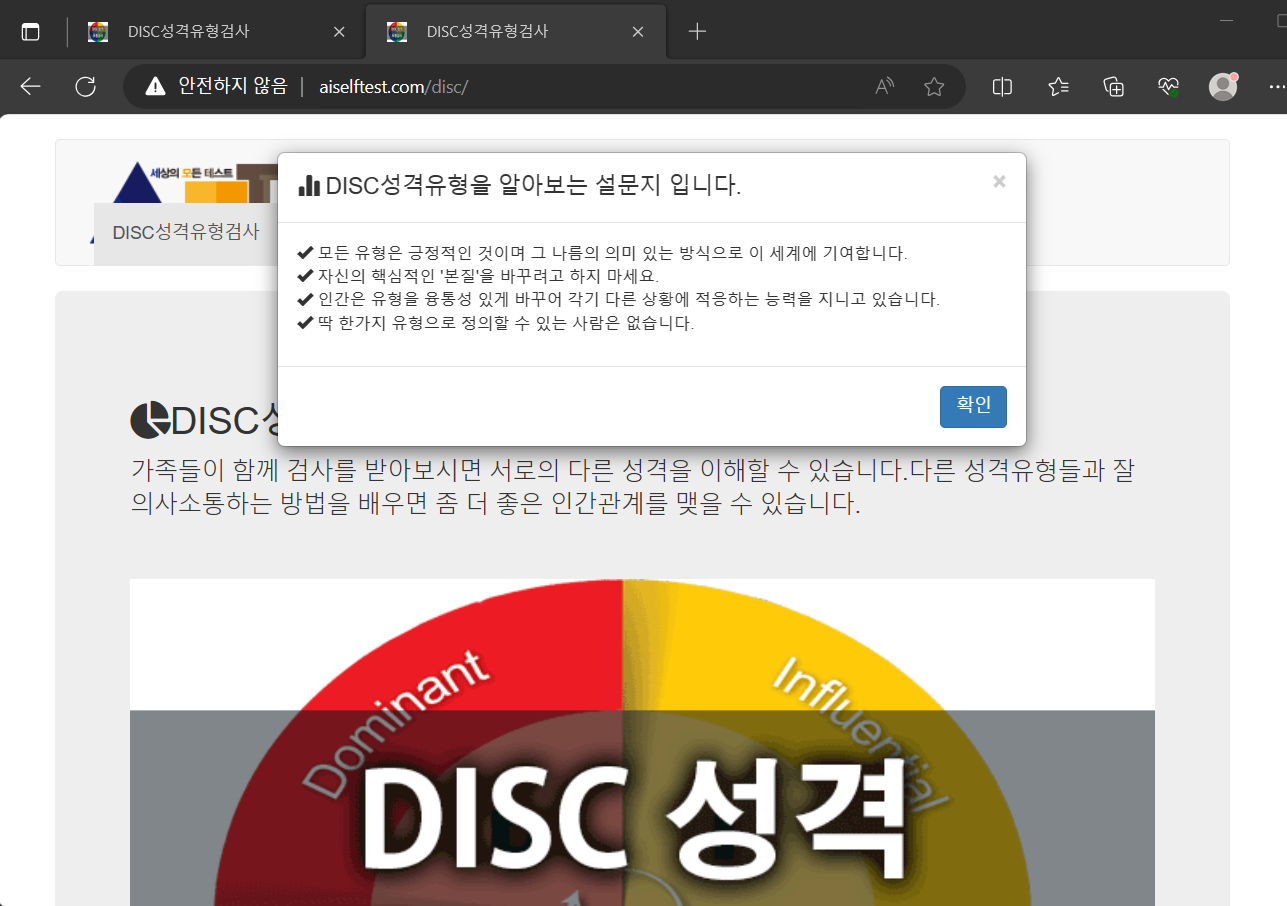Open the Collections icon
The width and height of the screenshot is (1287, 906).
[x=1112, y=86]
